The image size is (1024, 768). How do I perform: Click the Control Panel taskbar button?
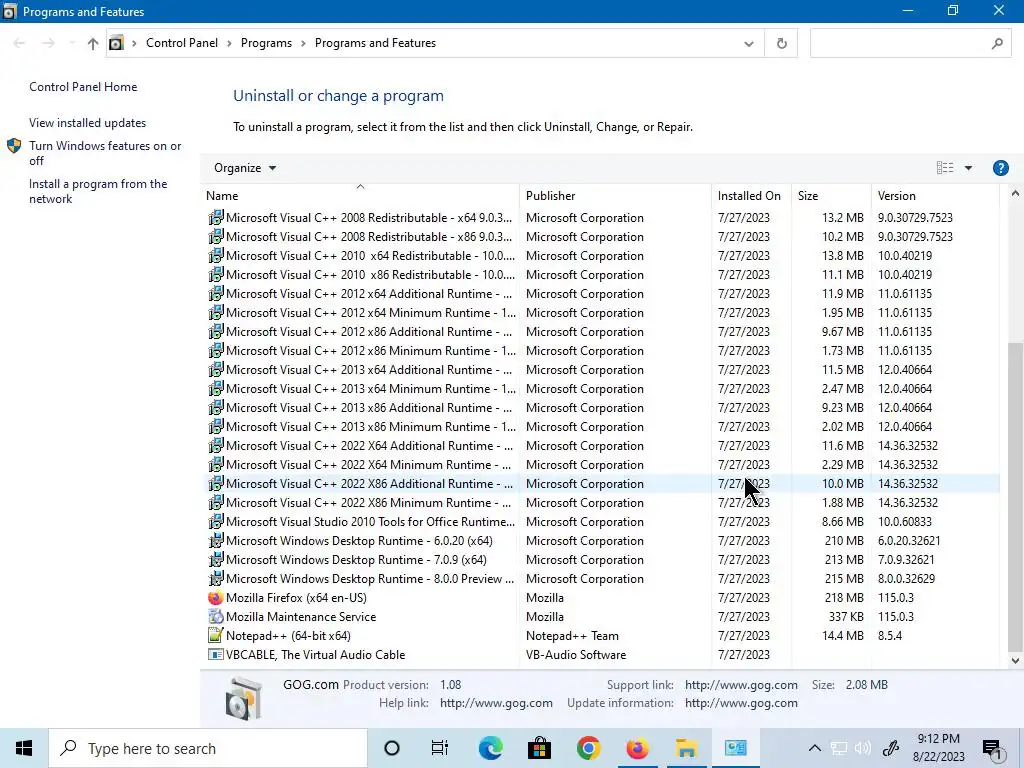click(735, 748)
